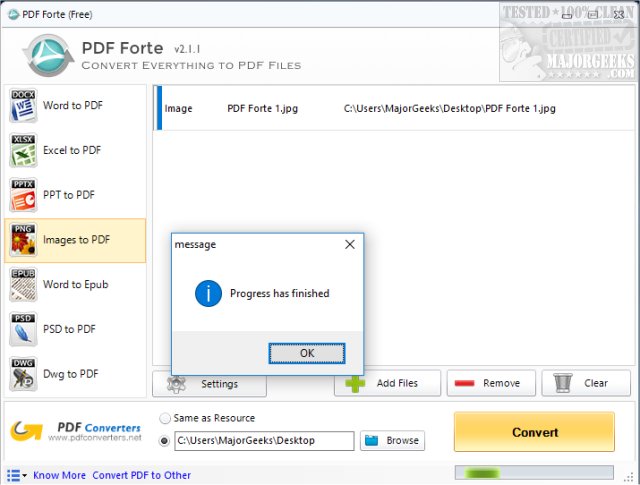Open the list menu icon dropdown
The height and width of the screenshot is (485, 640).
17,475
